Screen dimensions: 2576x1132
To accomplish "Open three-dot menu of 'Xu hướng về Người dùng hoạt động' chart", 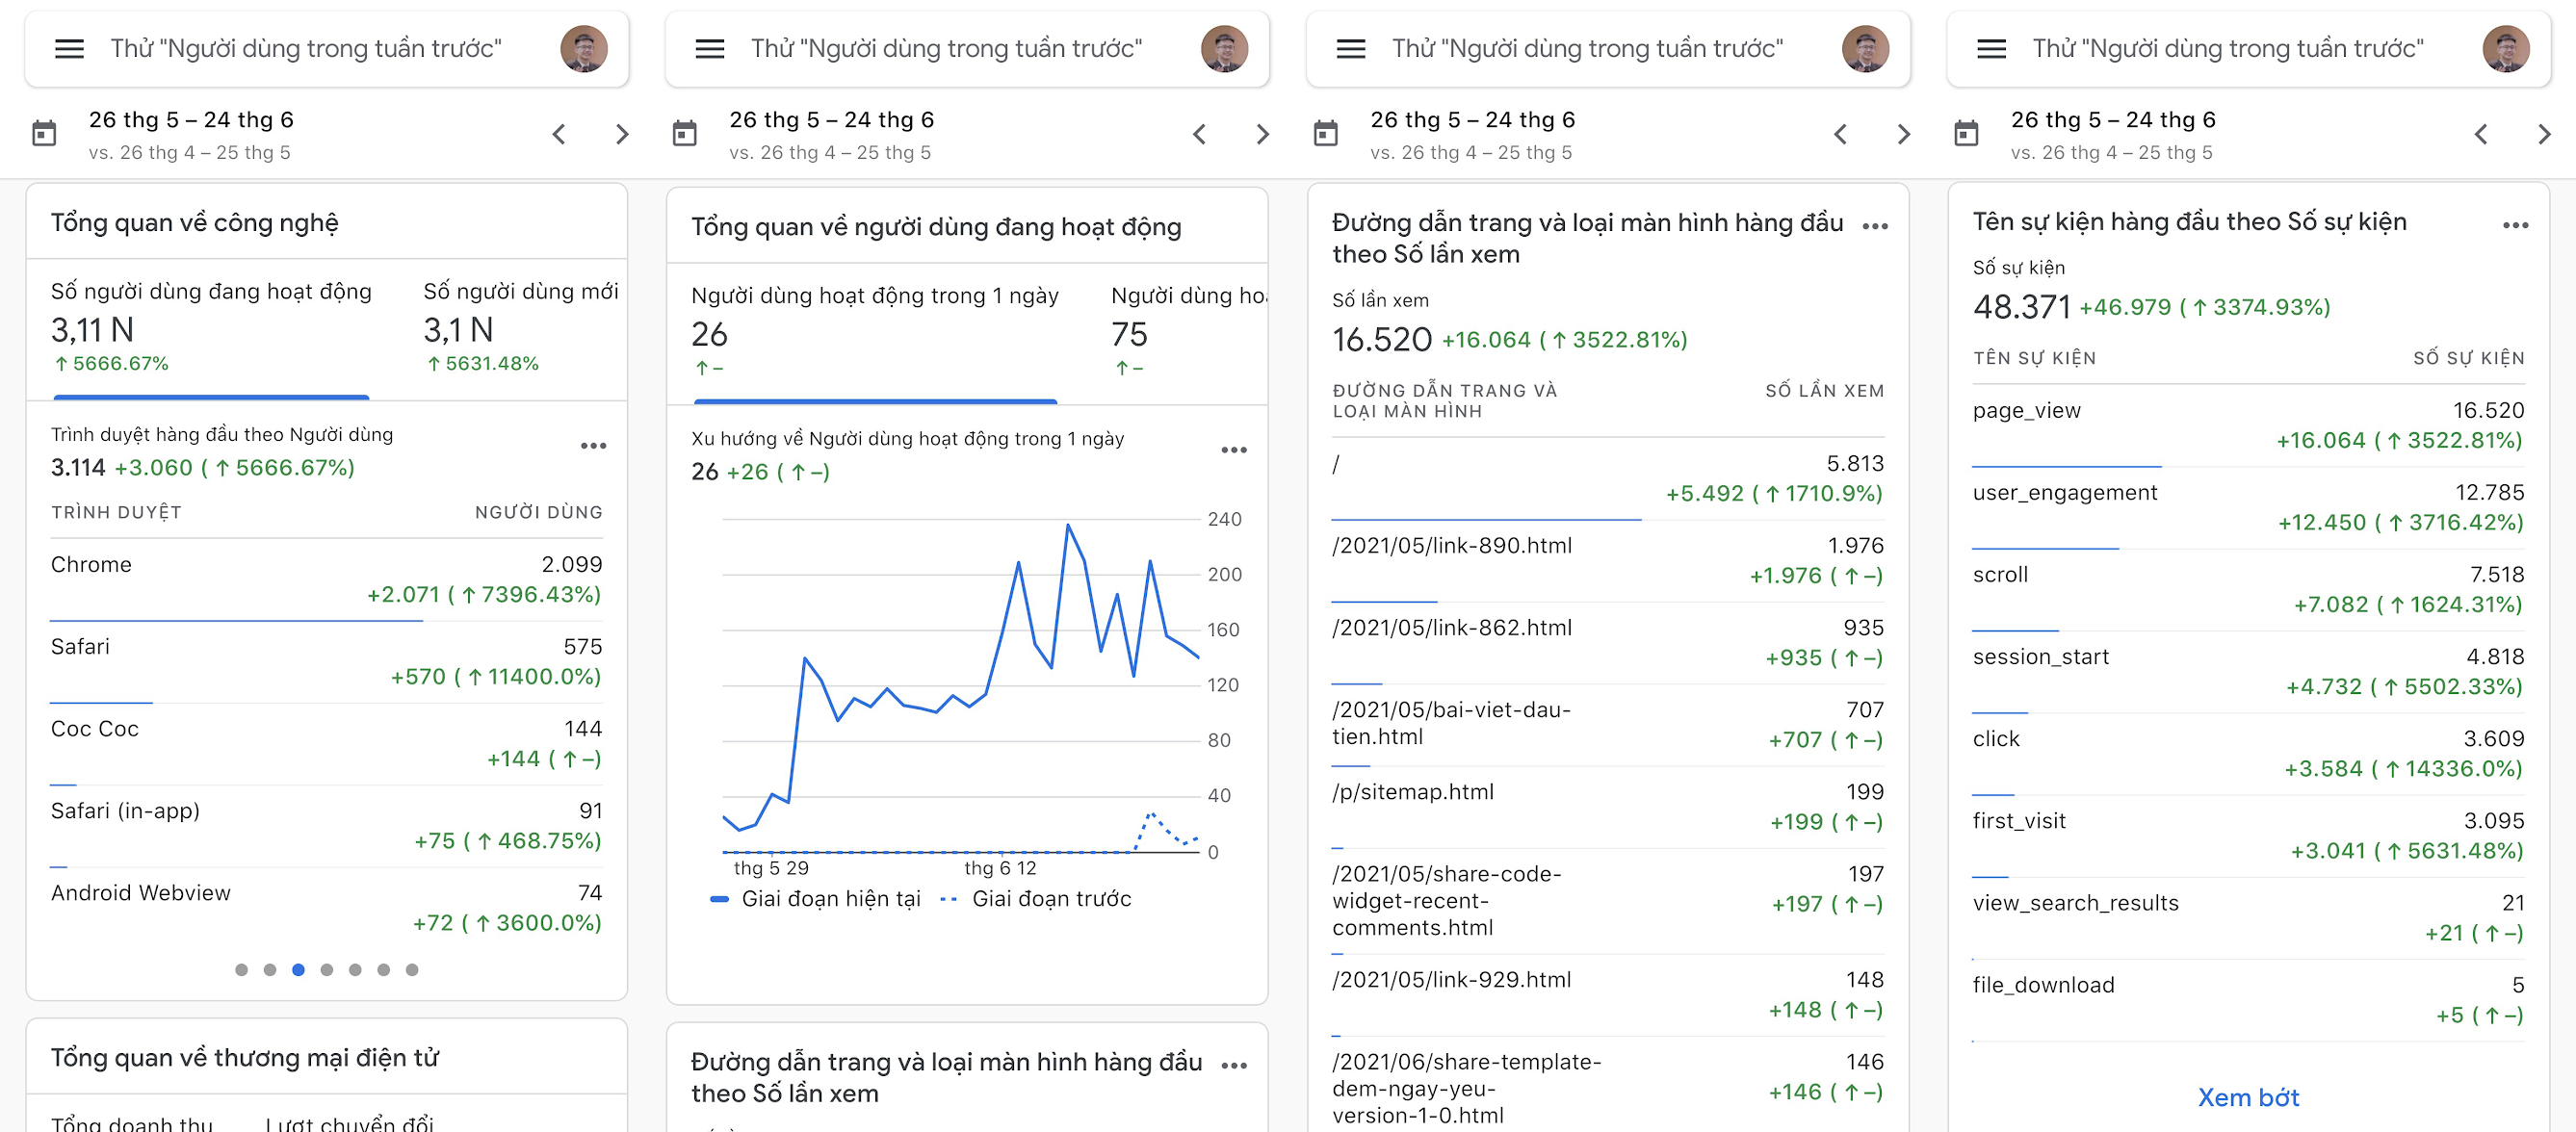I will 1235,450.
